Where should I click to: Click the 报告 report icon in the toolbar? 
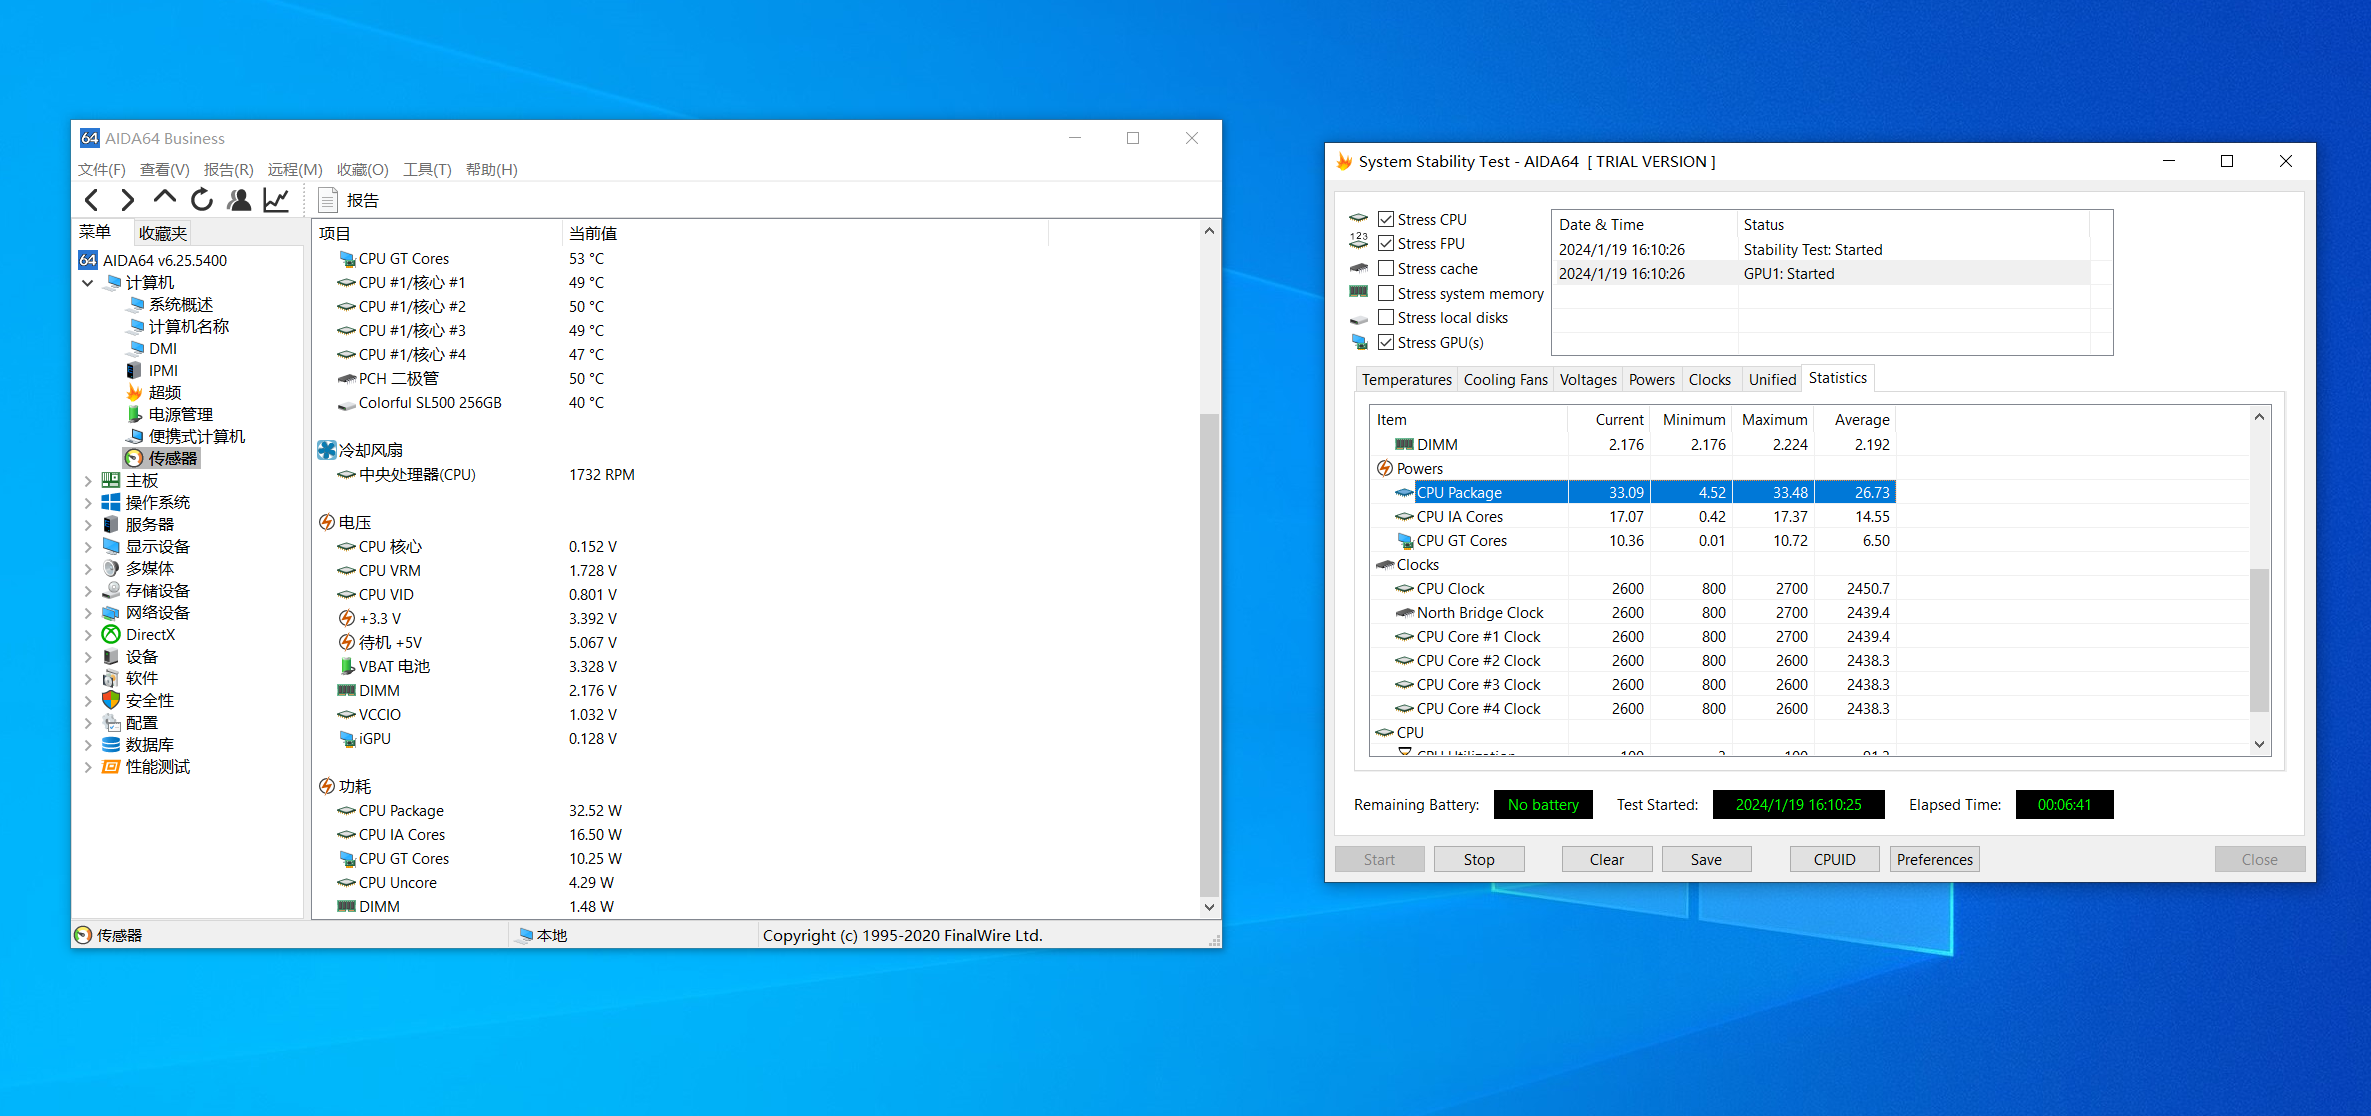(328, 200)
